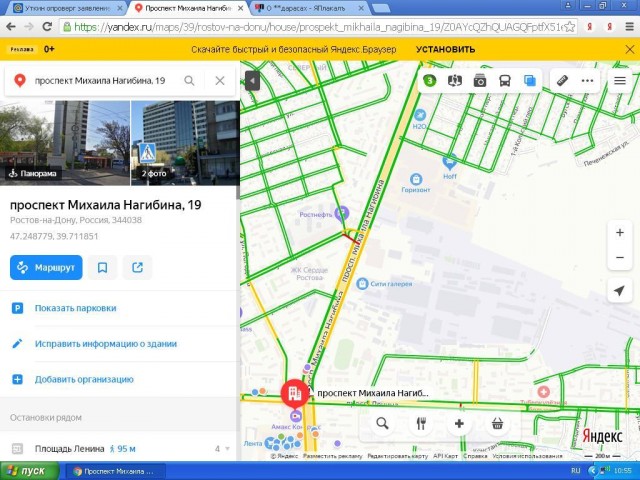640x480 pixels.
Task: Show the photos layer camera icon
Action: point(480,81)
